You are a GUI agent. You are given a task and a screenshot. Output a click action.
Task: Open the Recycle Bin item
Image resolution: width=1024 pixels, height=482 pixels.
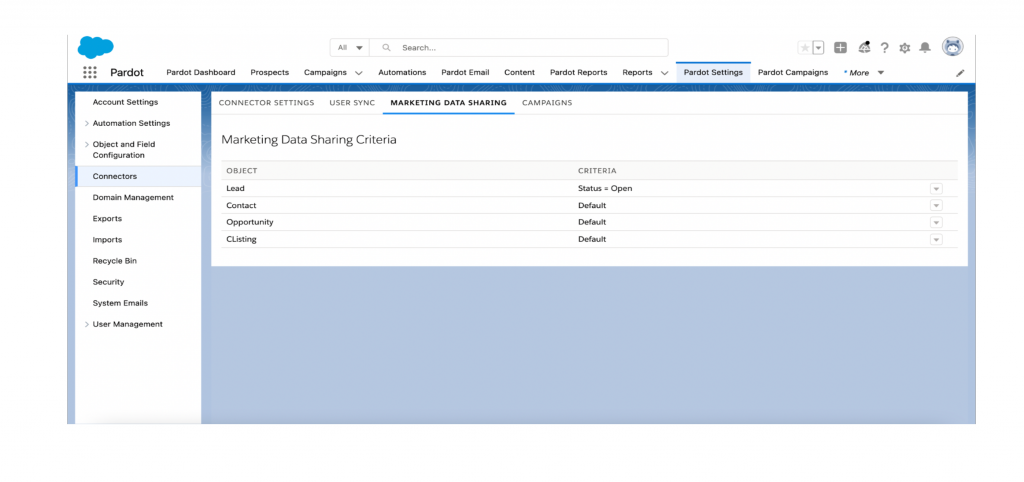pos(115,261)
